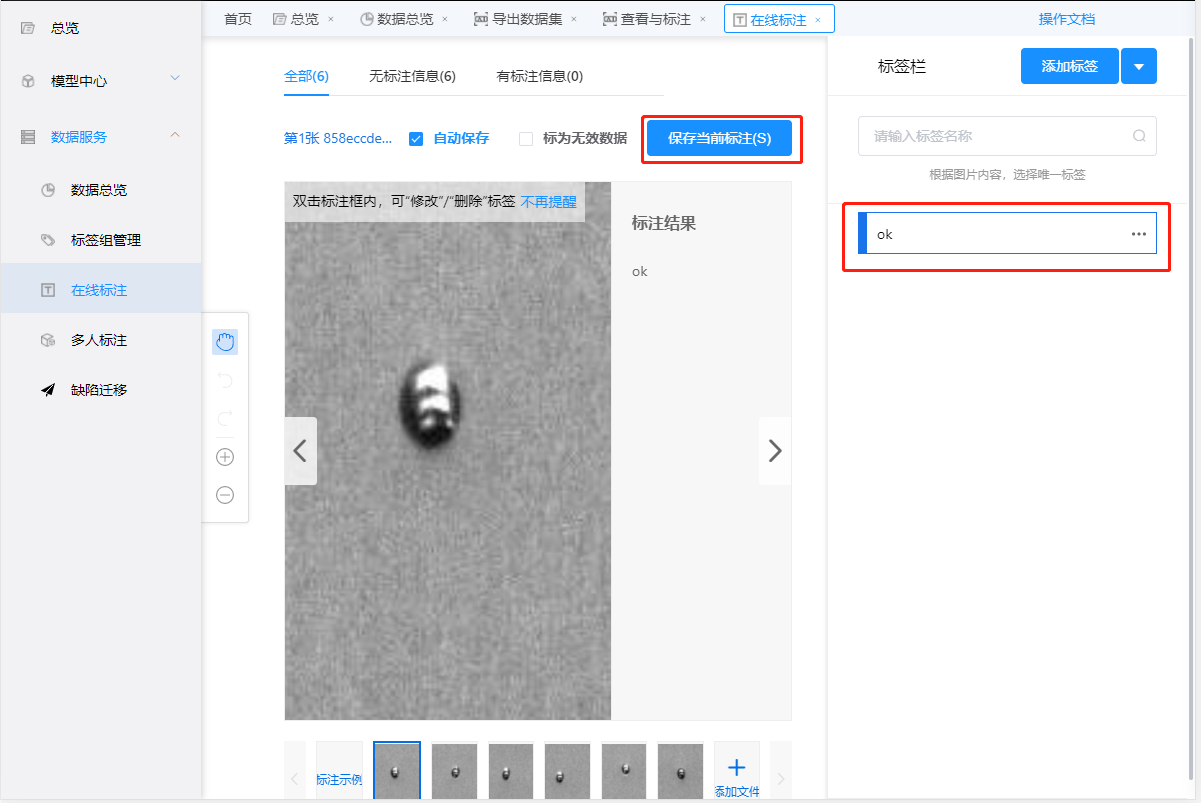The width and height of the screenshot is (1201, 803).
Task: Select the last thumbnail beside 添加文件
Action: point(681,771)
